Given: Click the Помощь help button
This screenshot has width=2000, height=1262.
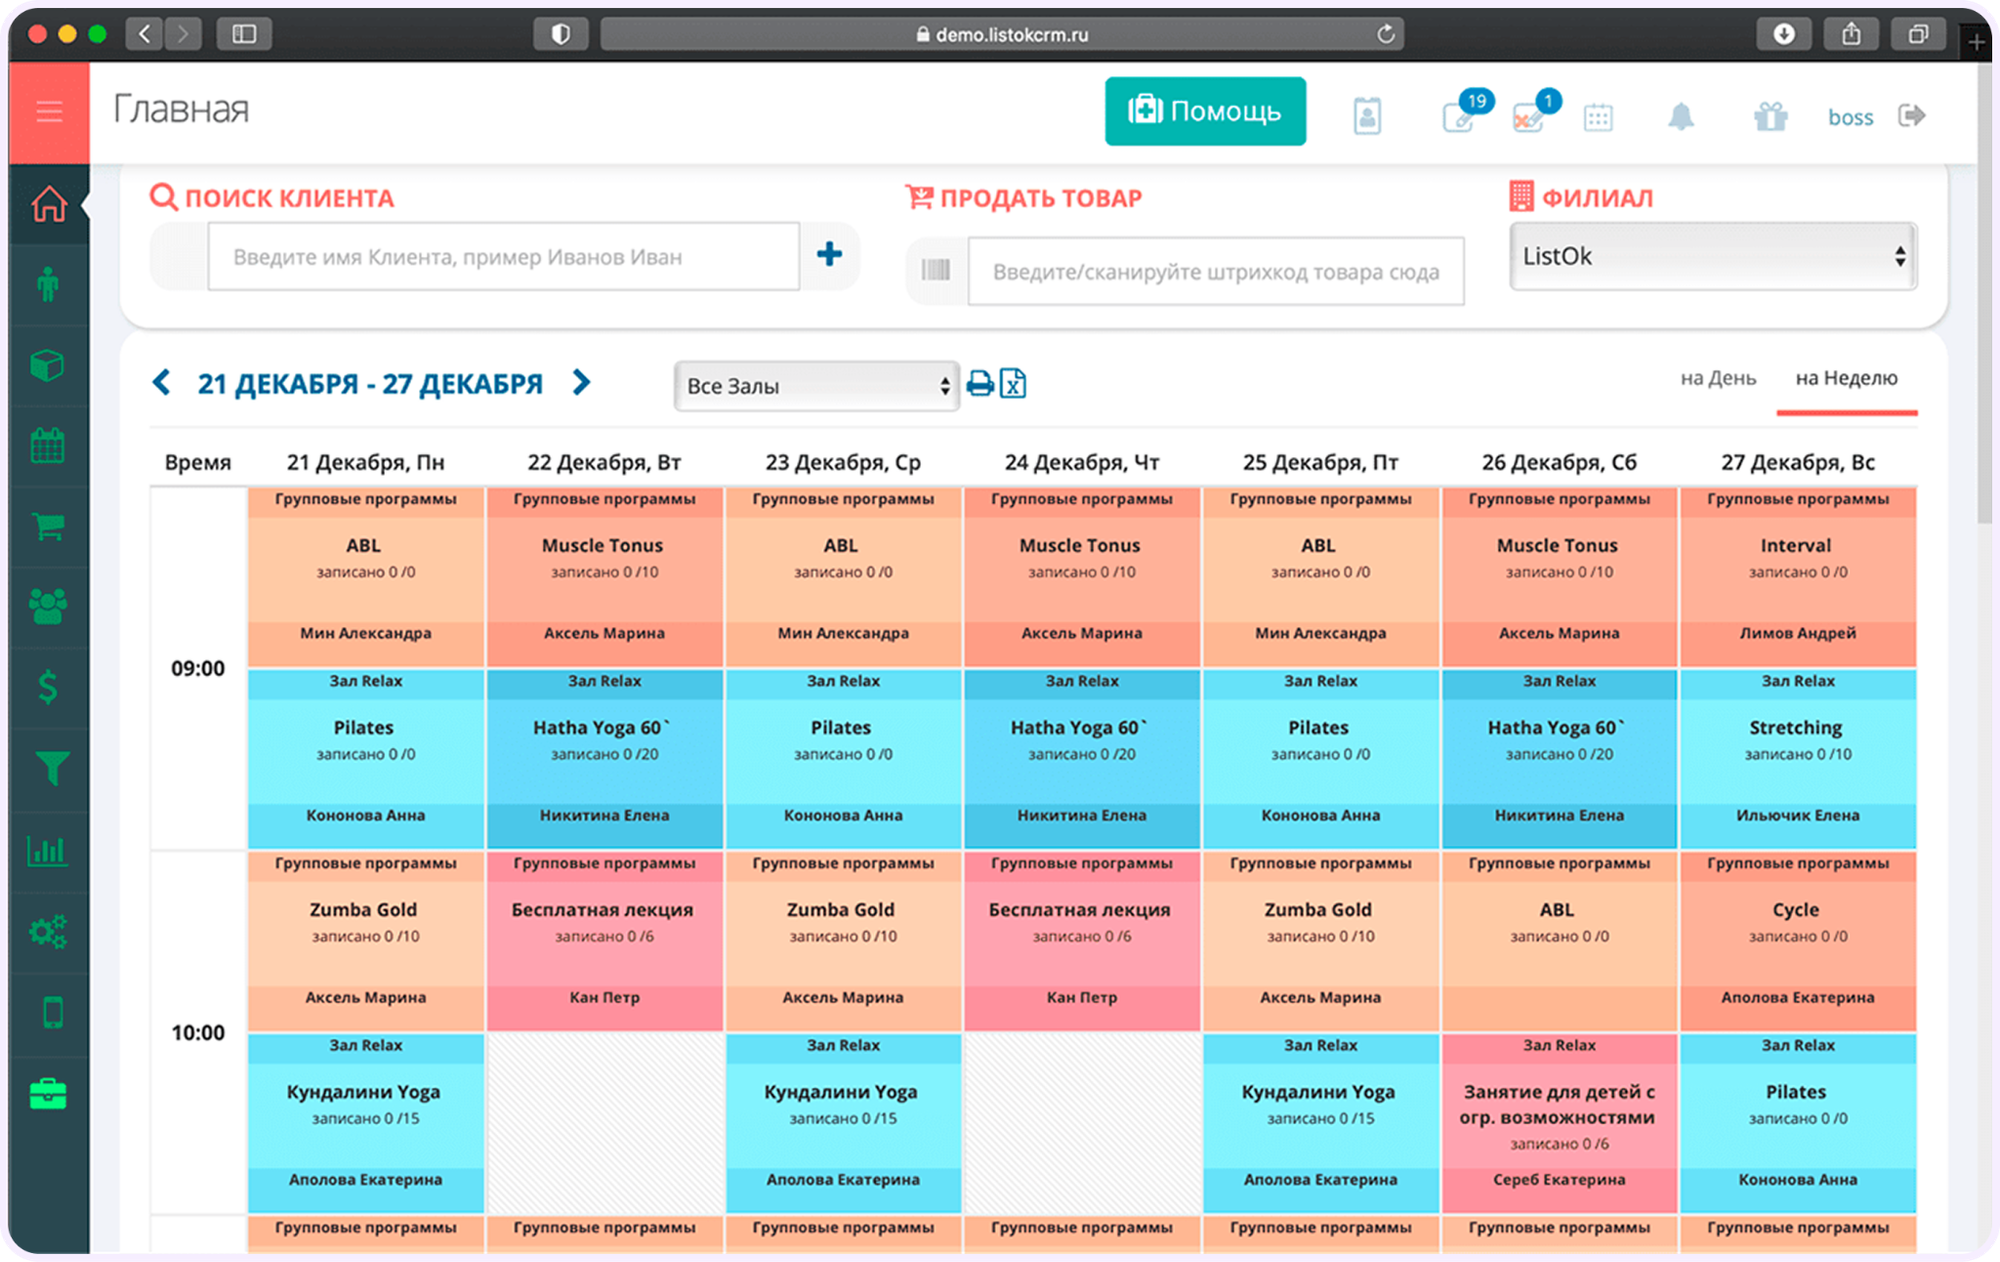Looking at the screenshot, I should coord(1205,111).
